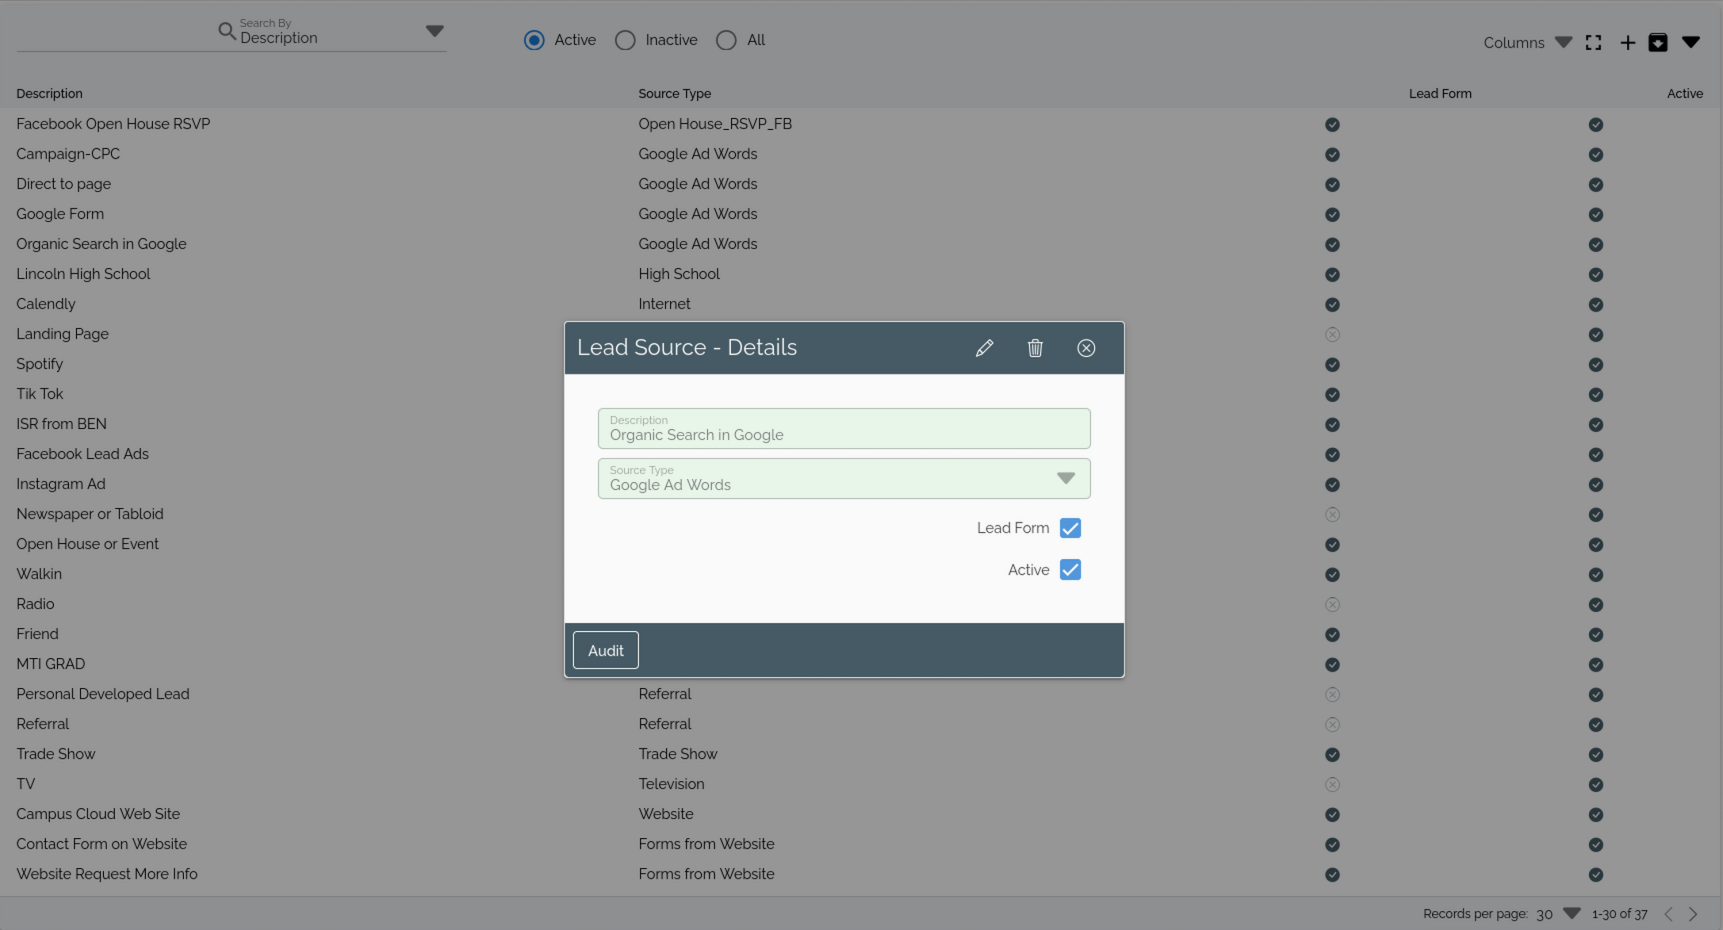Click the archive box icon in toolbar

(x=1657, y=42)
